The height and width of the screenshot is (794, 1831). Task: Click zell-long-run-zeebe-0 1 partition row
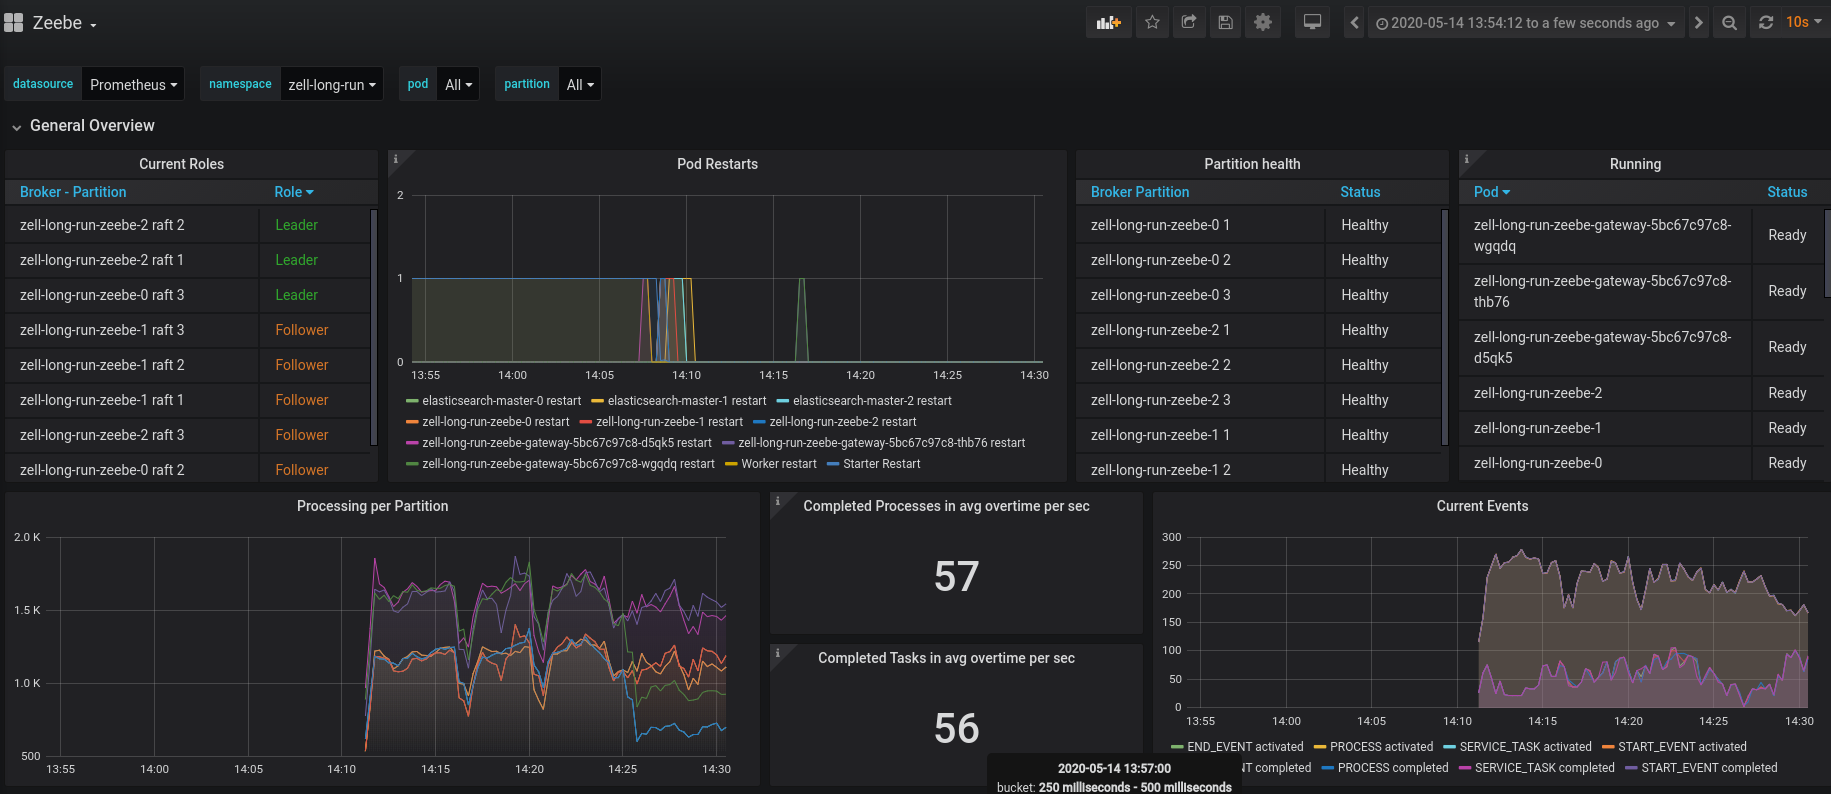click(1258, 225)
